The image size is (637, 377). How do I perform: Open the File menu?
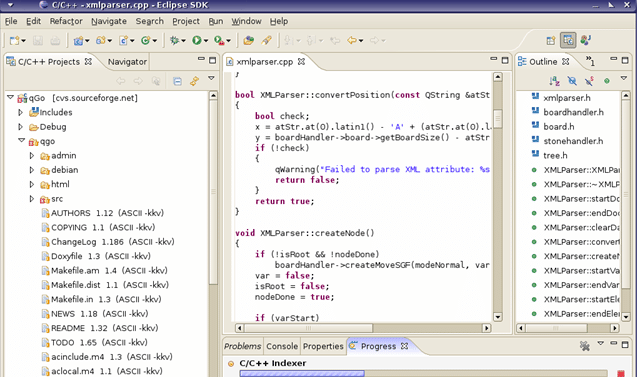coord(11,21)
